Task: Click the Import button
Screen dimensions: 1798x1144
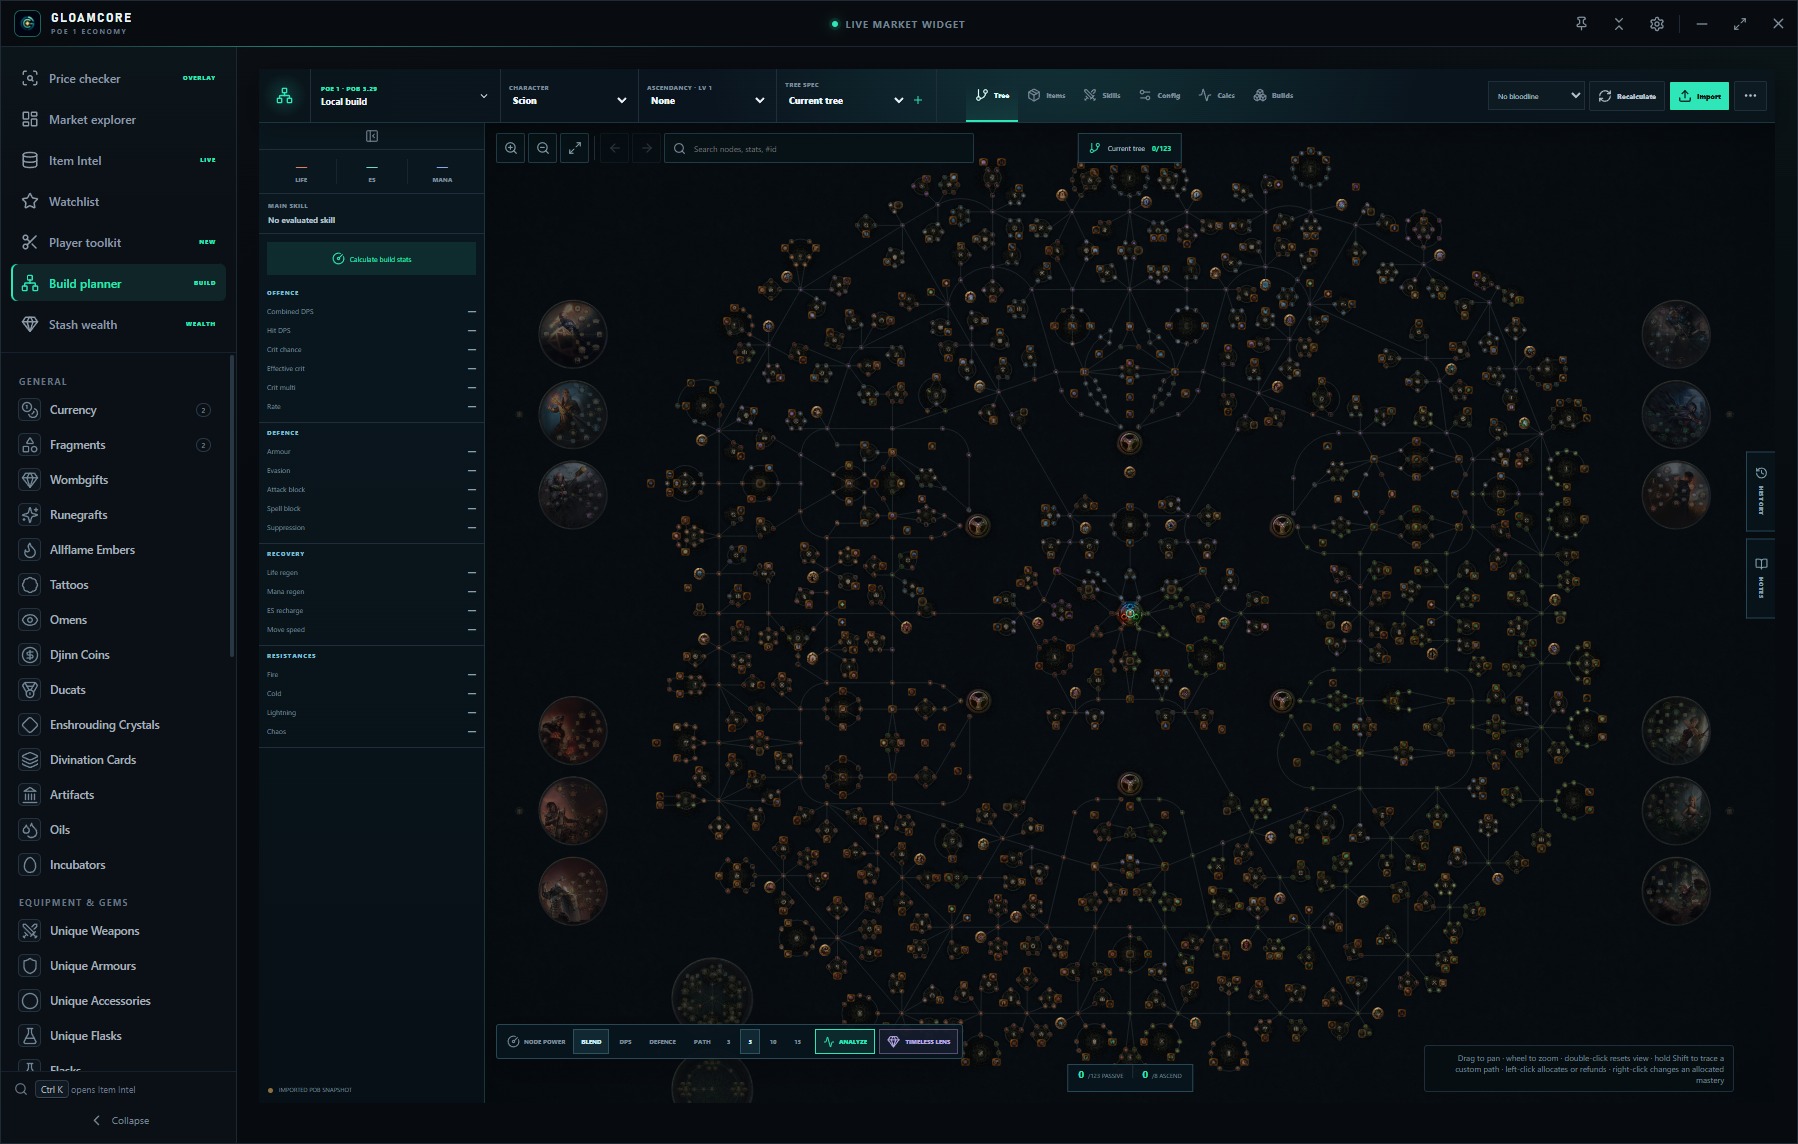Action: tap(1699, 96)
